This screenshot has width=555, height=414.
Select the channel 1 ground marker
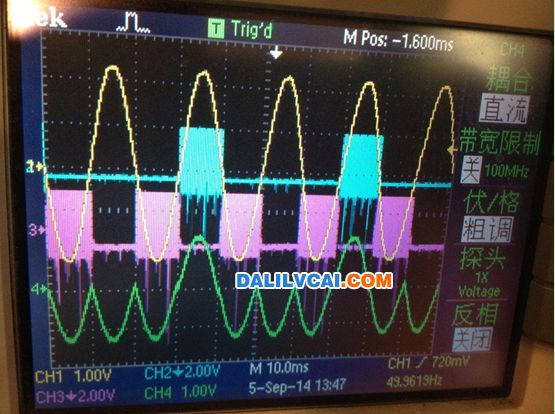pos(36,166)
